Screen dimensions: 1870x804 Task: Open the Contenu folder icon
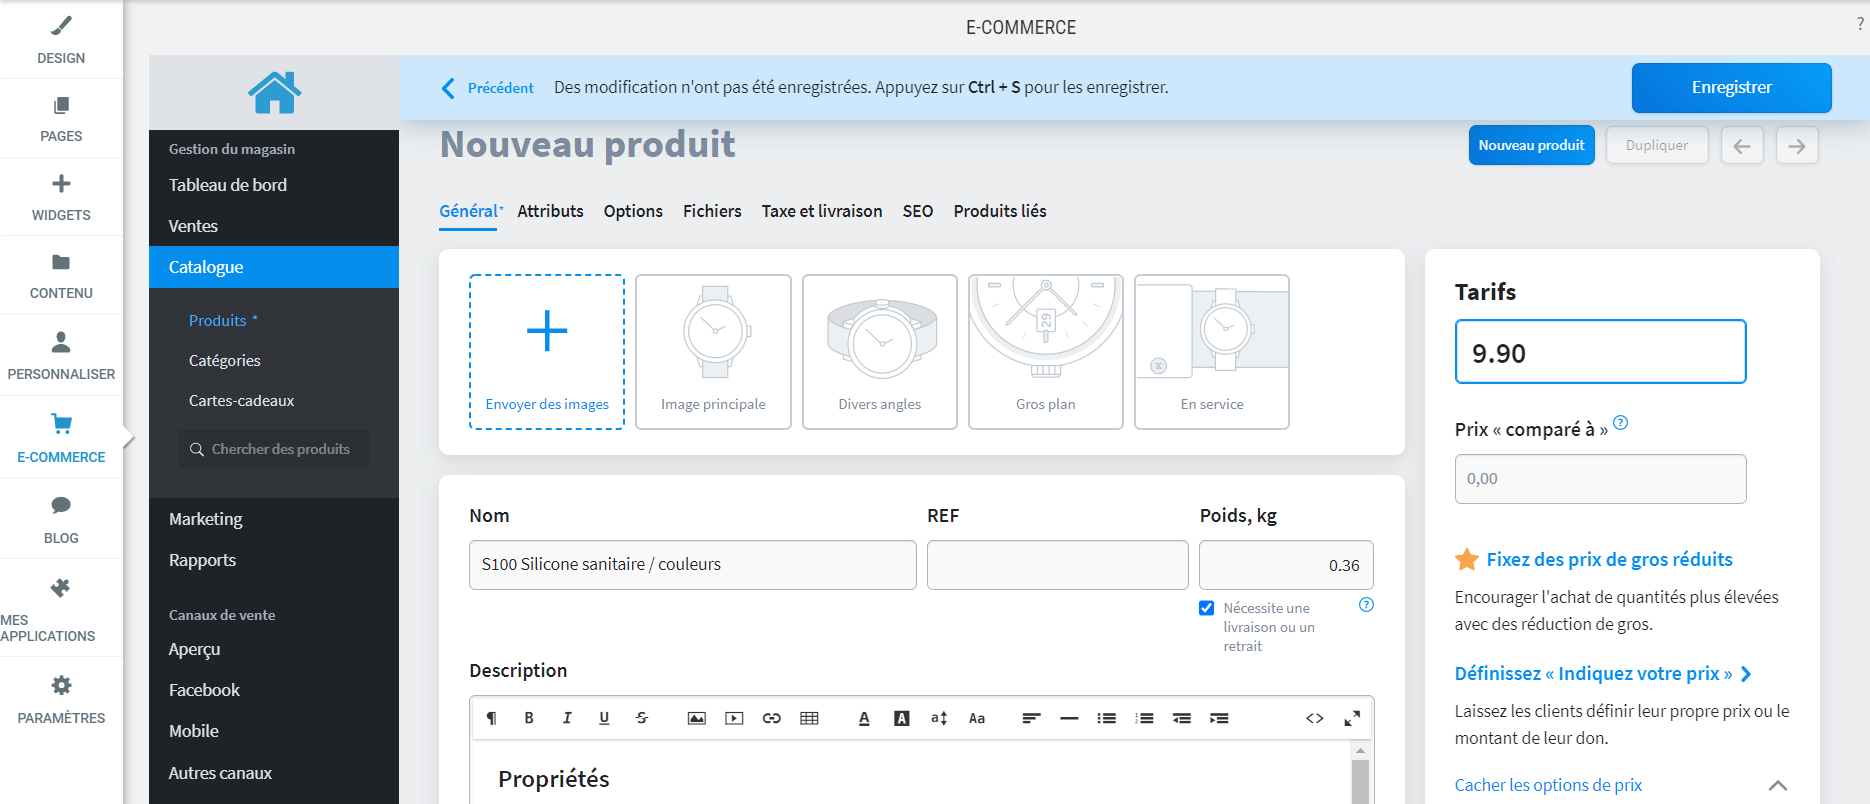coord(61,262)
